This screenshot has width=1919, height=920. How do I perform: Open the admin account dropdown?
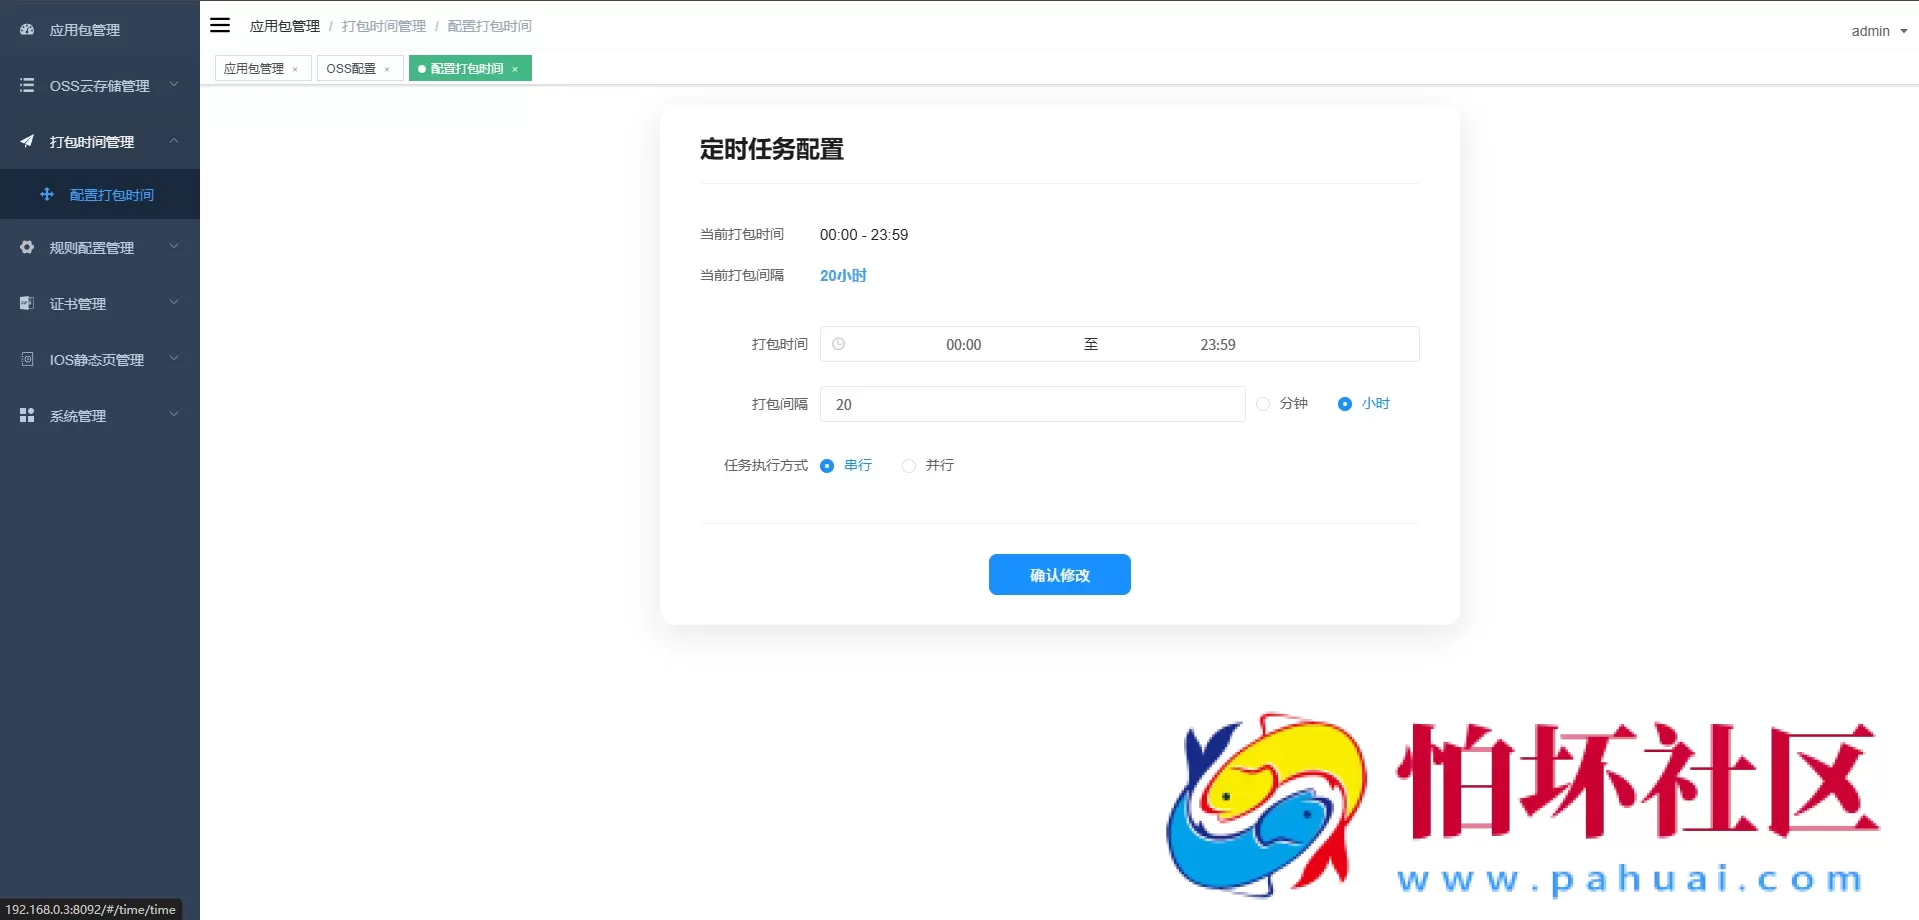click(1876, 31)
